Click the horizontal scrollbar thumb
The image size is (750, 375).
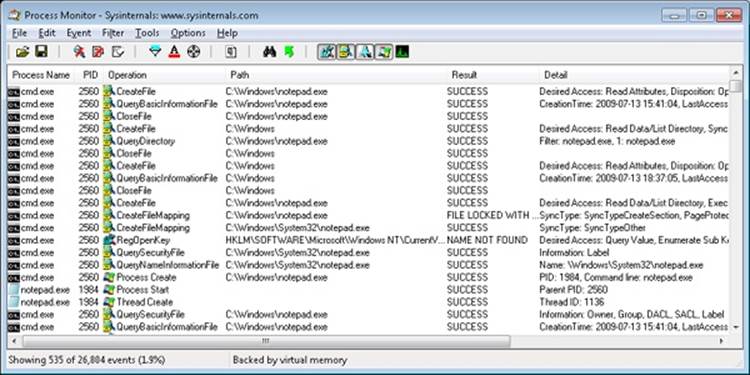(266, 341)
